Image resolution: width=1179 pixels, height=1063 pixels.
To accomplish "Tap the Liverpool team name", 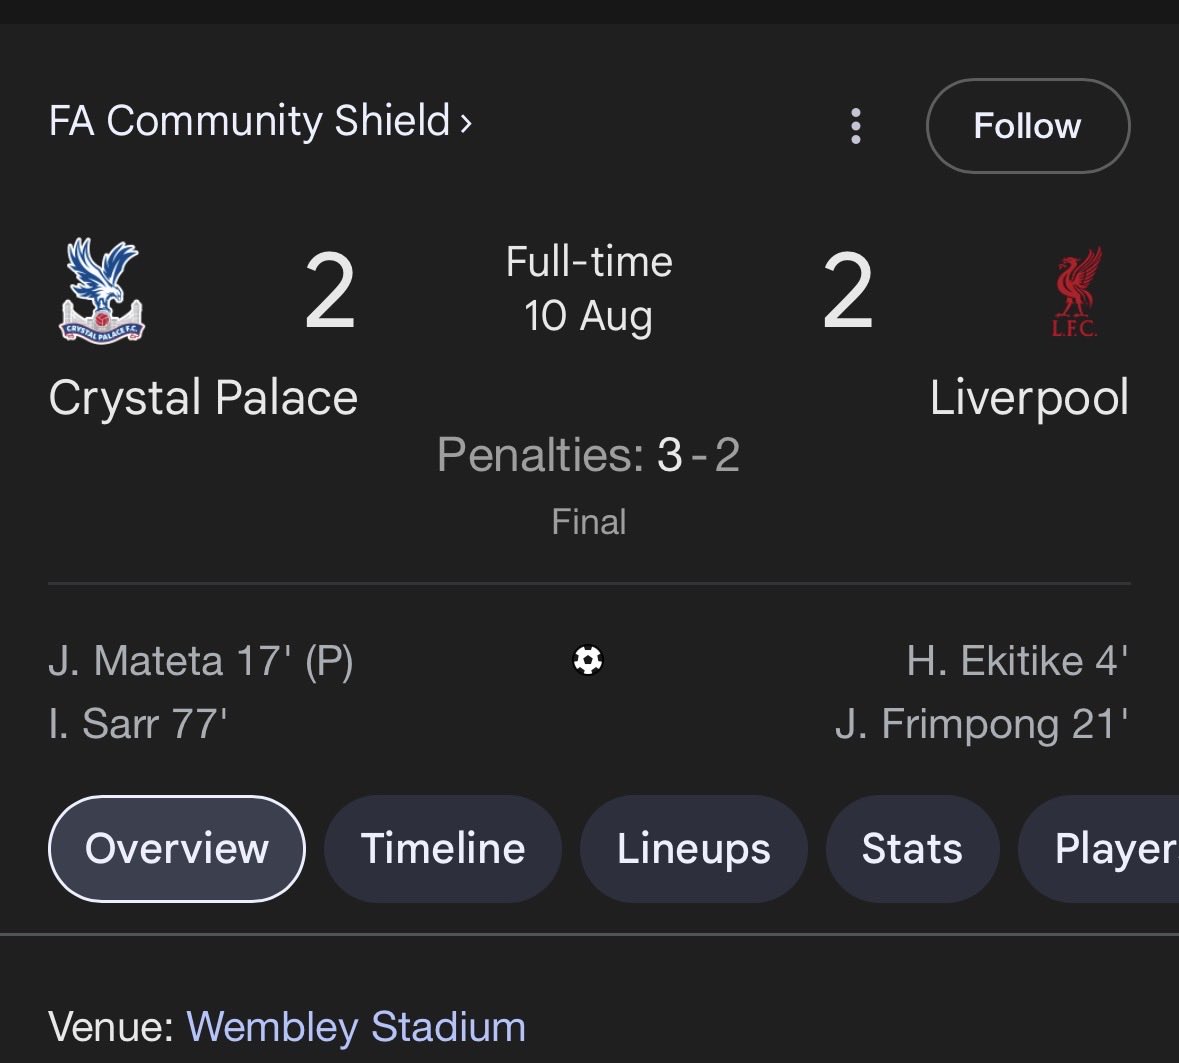I will [1029, 398].
